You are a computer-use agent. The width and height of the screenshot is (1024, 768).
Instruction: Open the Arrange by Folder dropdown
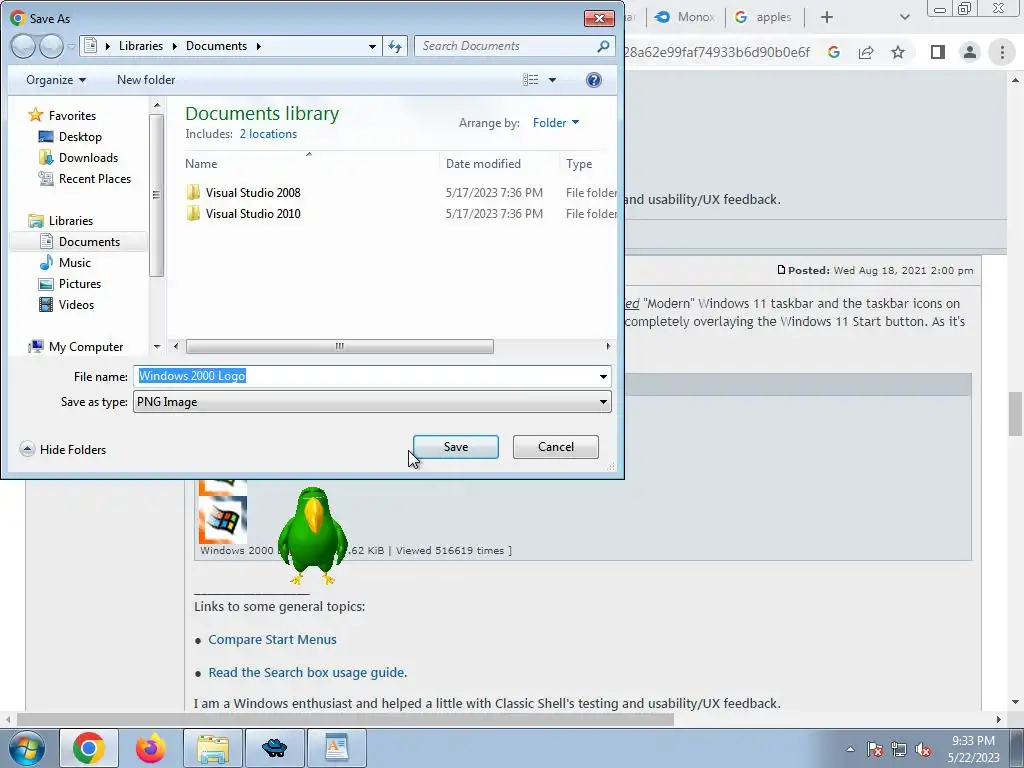(556, 123)
